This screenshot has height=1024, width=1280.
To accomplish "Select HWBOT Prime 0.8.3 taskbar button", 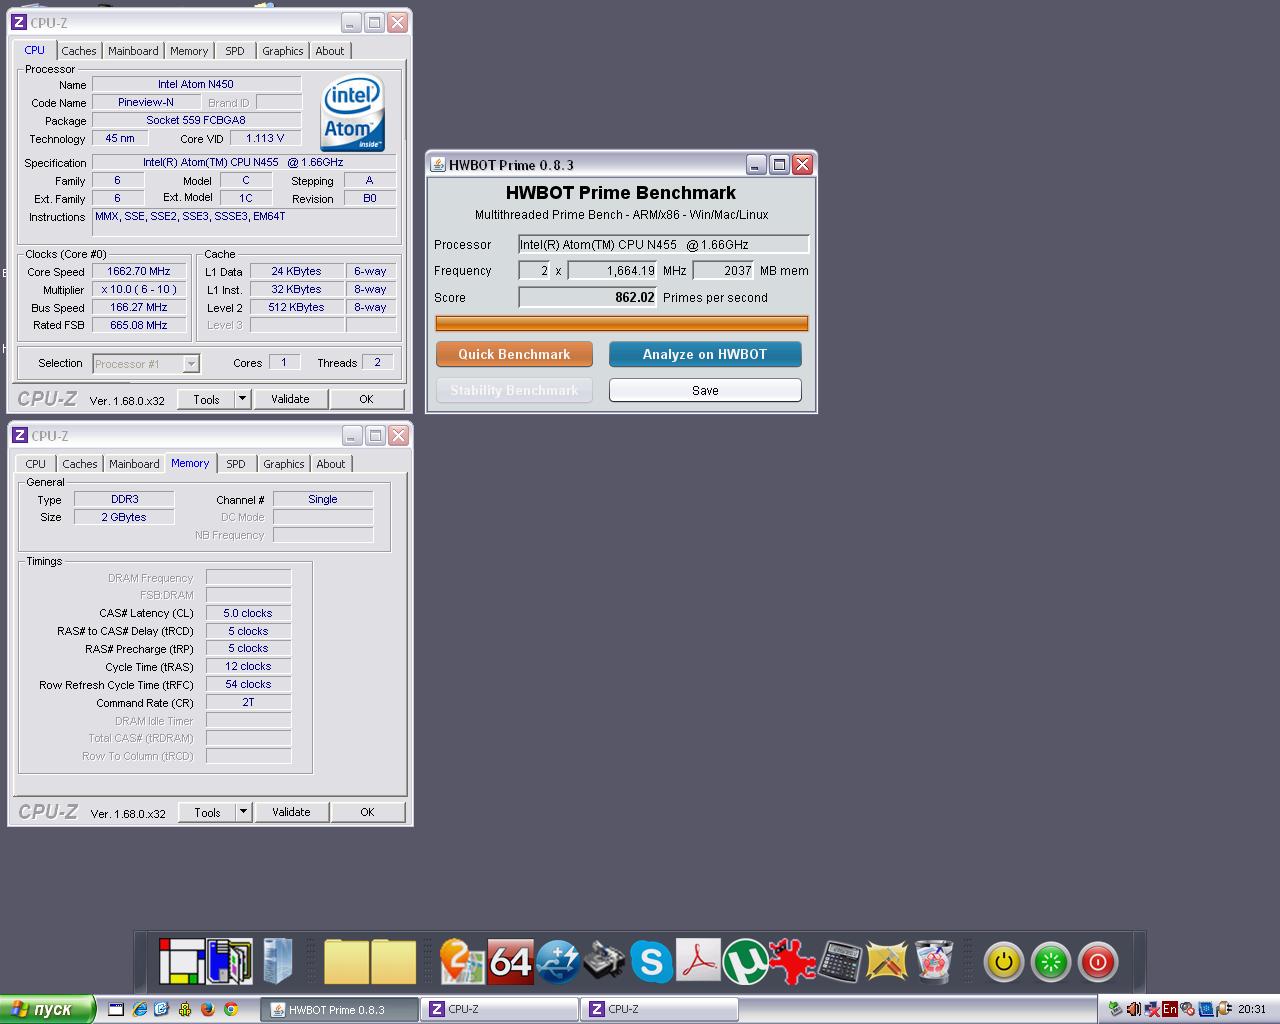I will pyautogui.click(x=339, y=1009).
